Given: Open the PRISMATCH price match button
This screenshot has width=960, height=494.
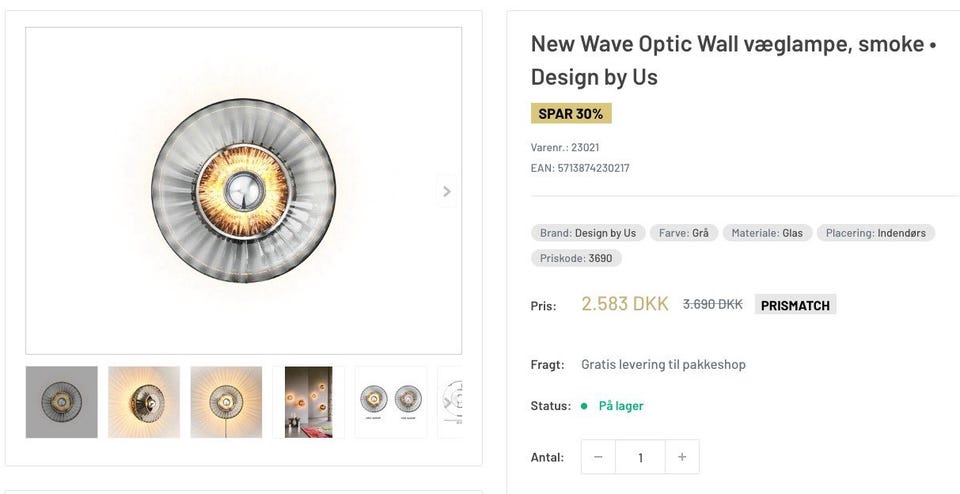Looking at the screenshot, I should 795,305.
